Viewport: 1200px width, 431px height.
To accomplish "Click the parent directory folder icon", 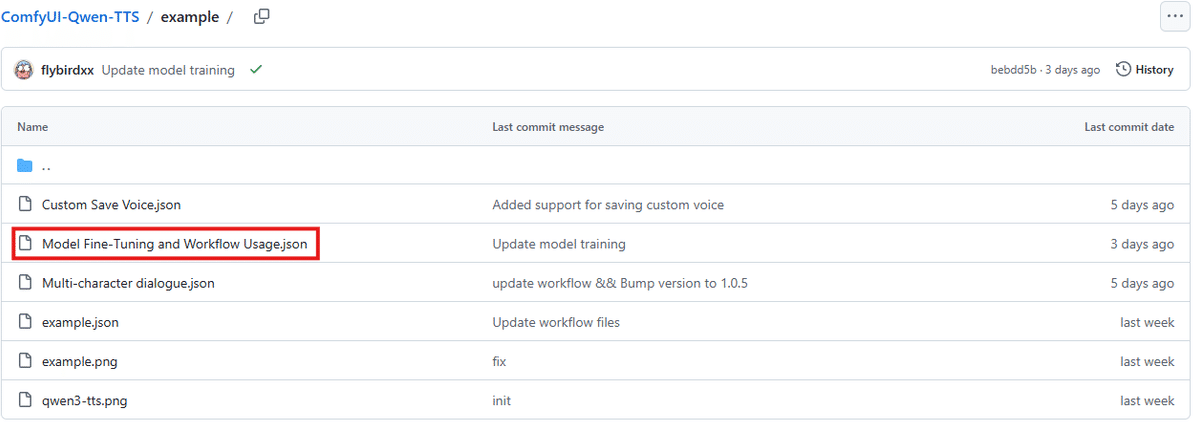I will 26,166.
